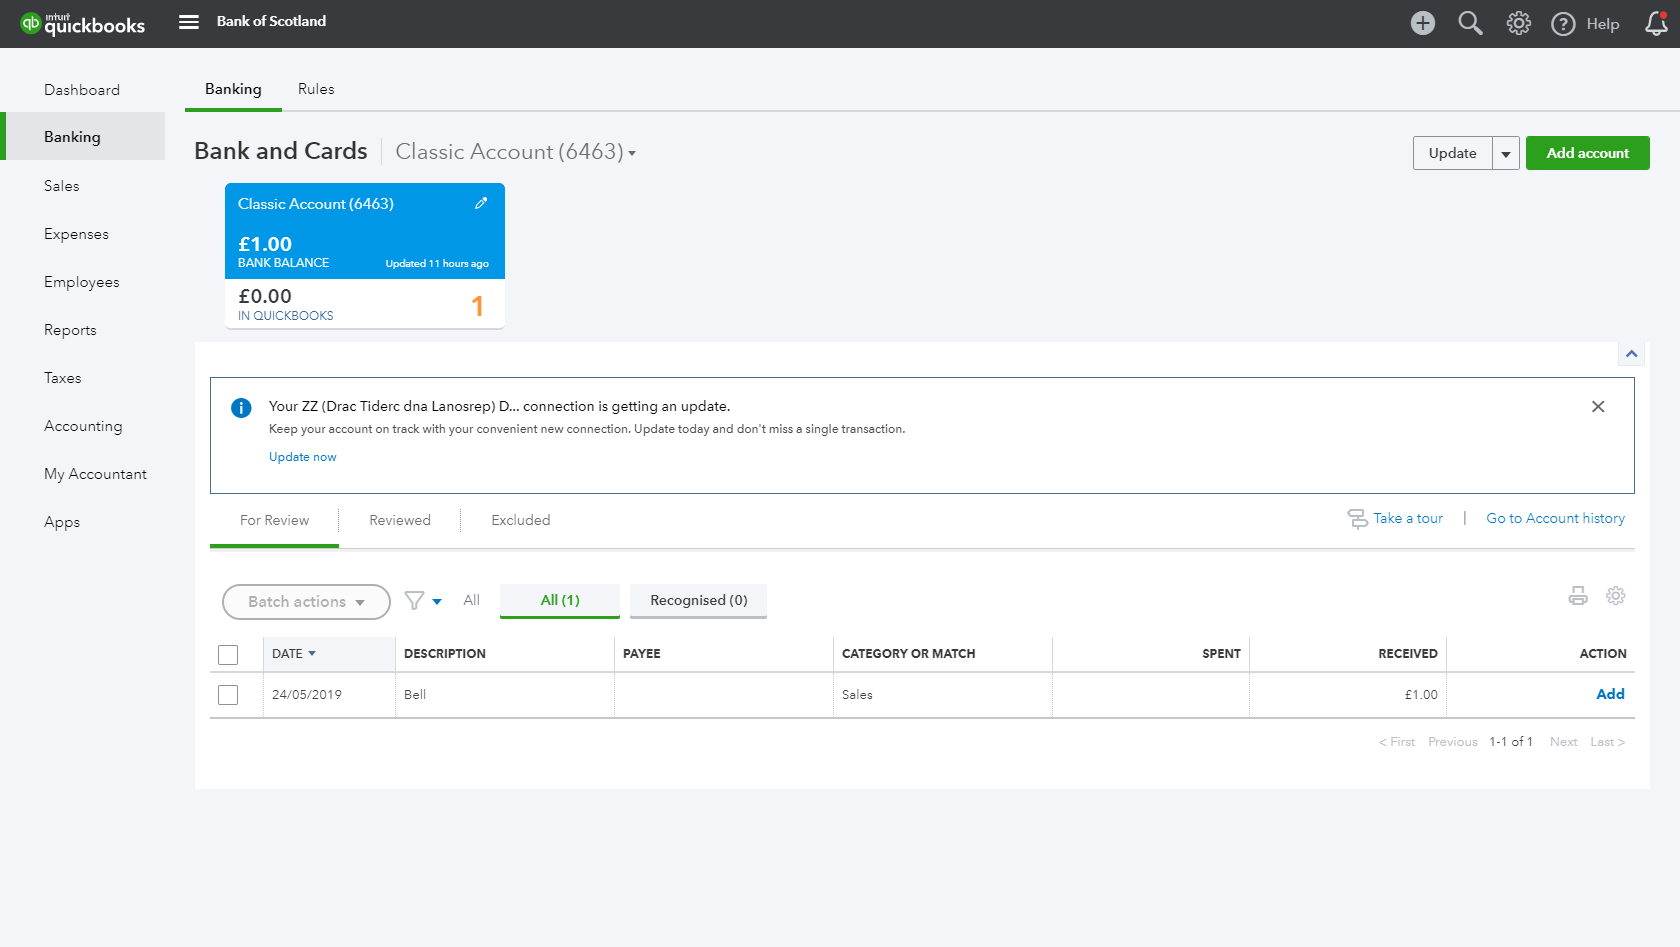
Task: Open the Classic Account (6463) dropdown
Action: tap(516, 152)
